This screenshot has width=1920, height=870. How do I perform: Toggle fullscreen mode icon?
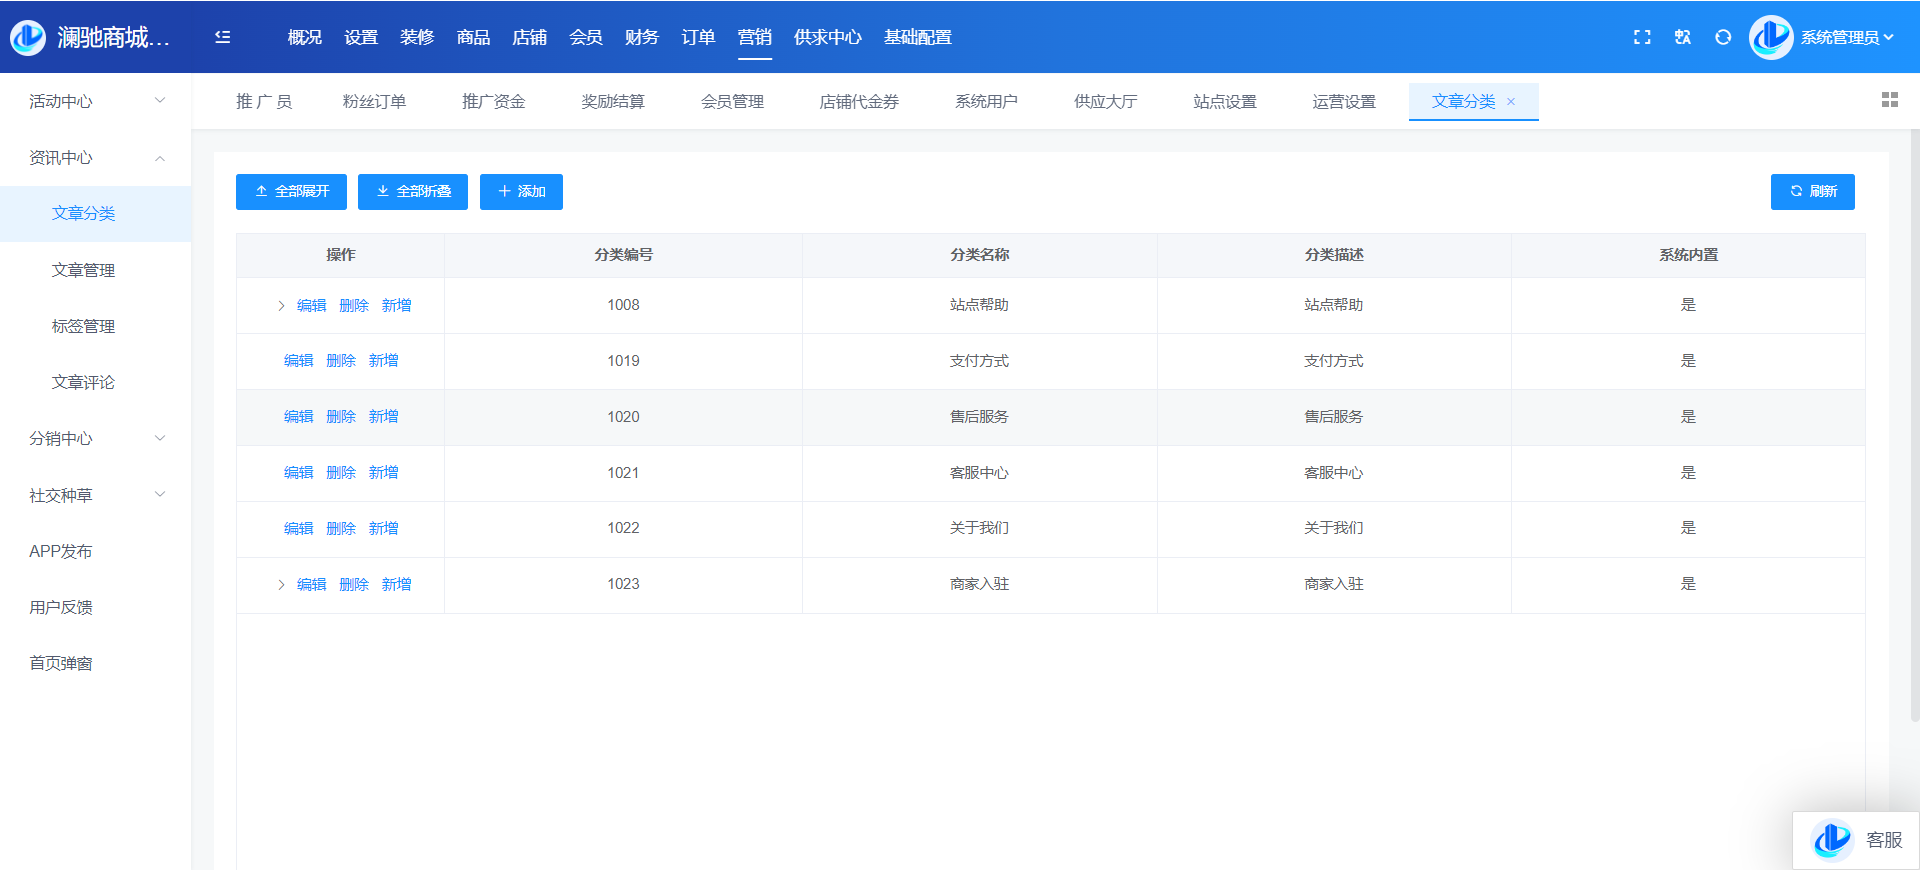coord(1642,37)
